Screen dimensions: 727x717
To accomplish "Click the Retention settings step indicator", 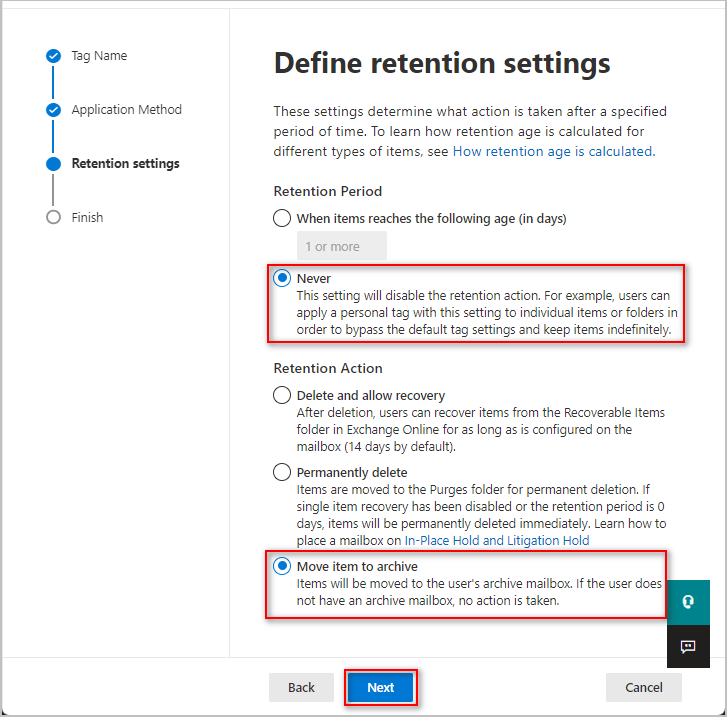I will pyautogui.click(x=53, y=164).
